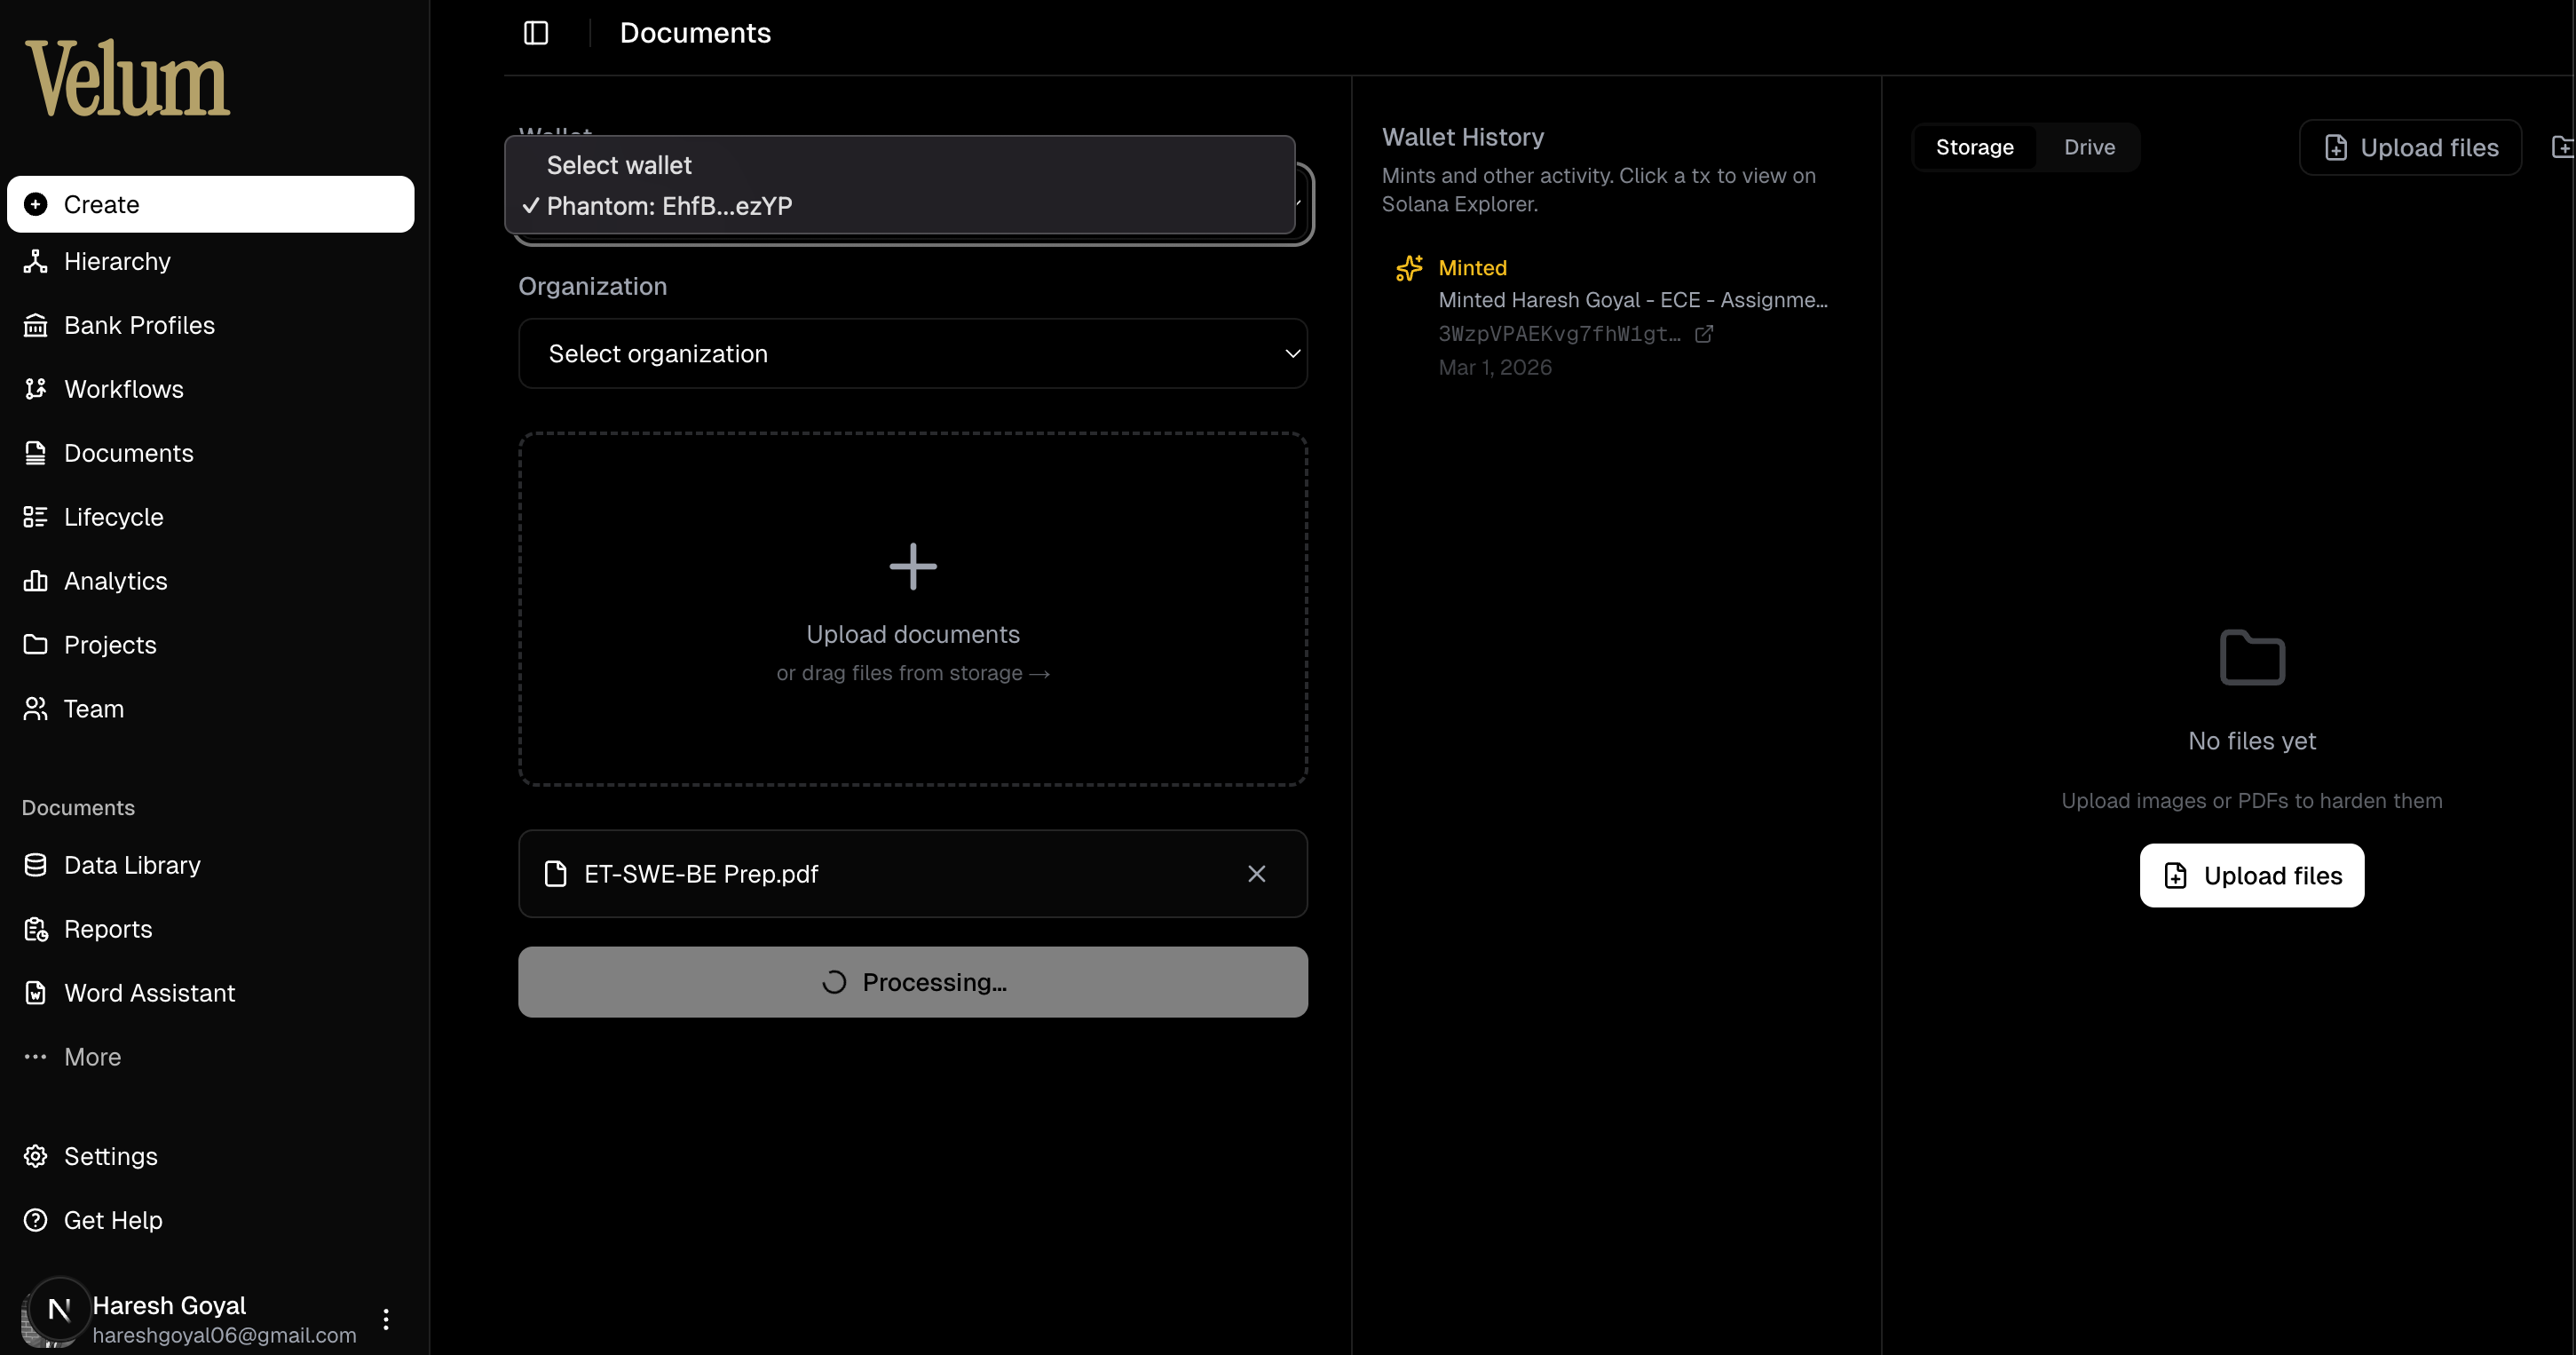The height and width of the screenshot is (1355, 2576).
Task: Open the Workflows section
Action: [x=123, y=390]
